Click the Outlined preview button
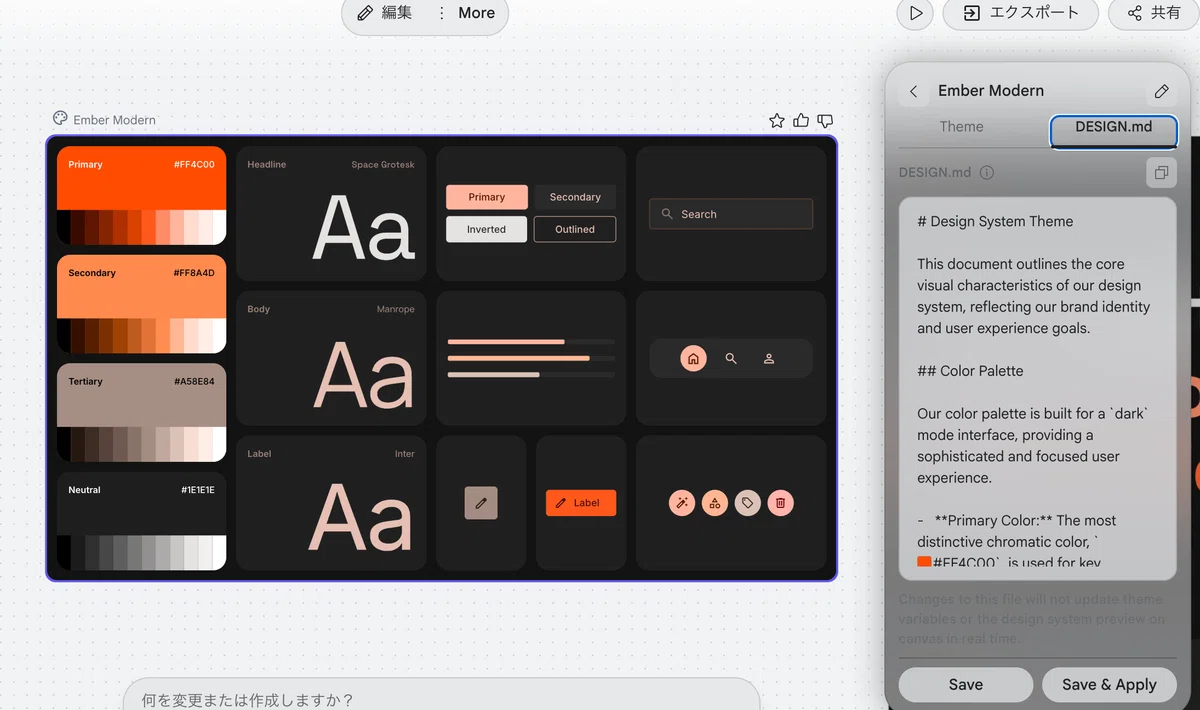This screenshot has width=1200, height=710. pos(575,229)
